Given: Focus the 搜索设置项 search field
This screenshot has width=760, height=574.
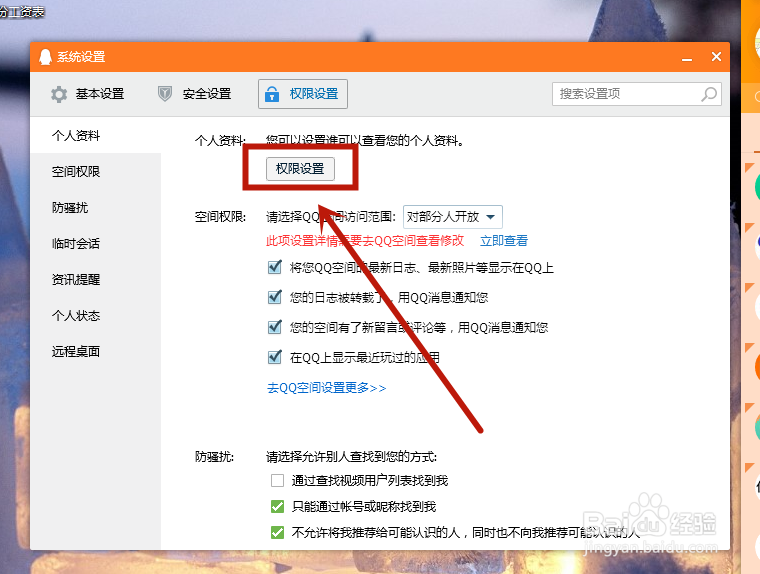Looking at the screenshot, I should (x=636, y=94).
